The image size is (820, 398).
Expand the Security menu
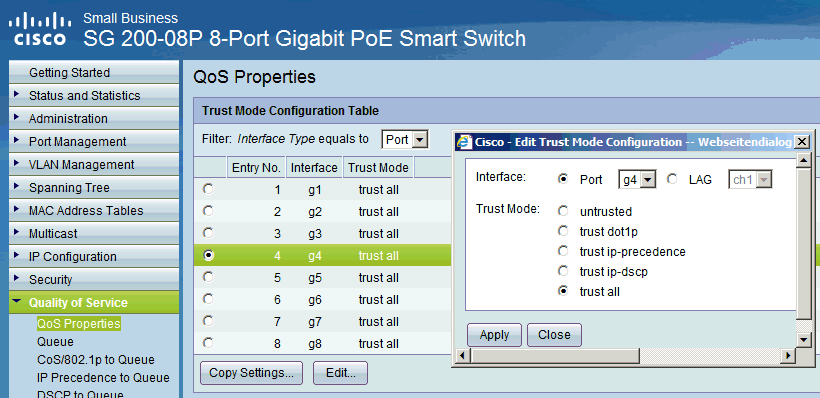coord(94,280)
